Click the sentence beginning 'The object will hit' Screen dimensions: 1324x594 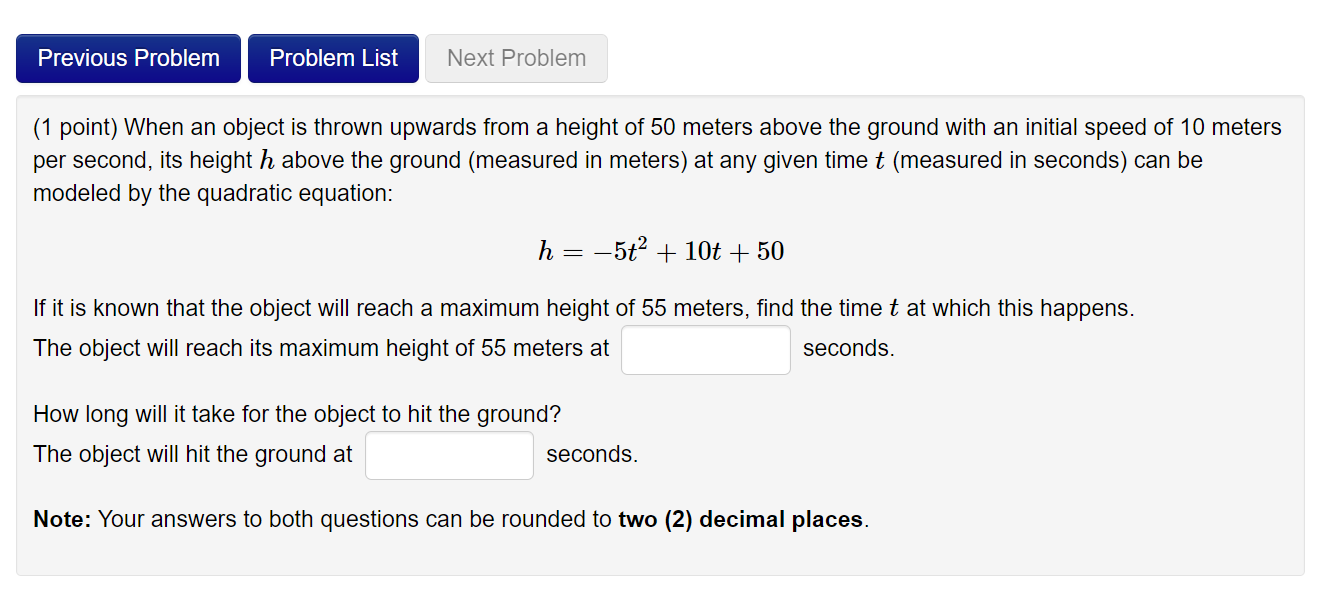pyautogui.click(x=192, y=454)
